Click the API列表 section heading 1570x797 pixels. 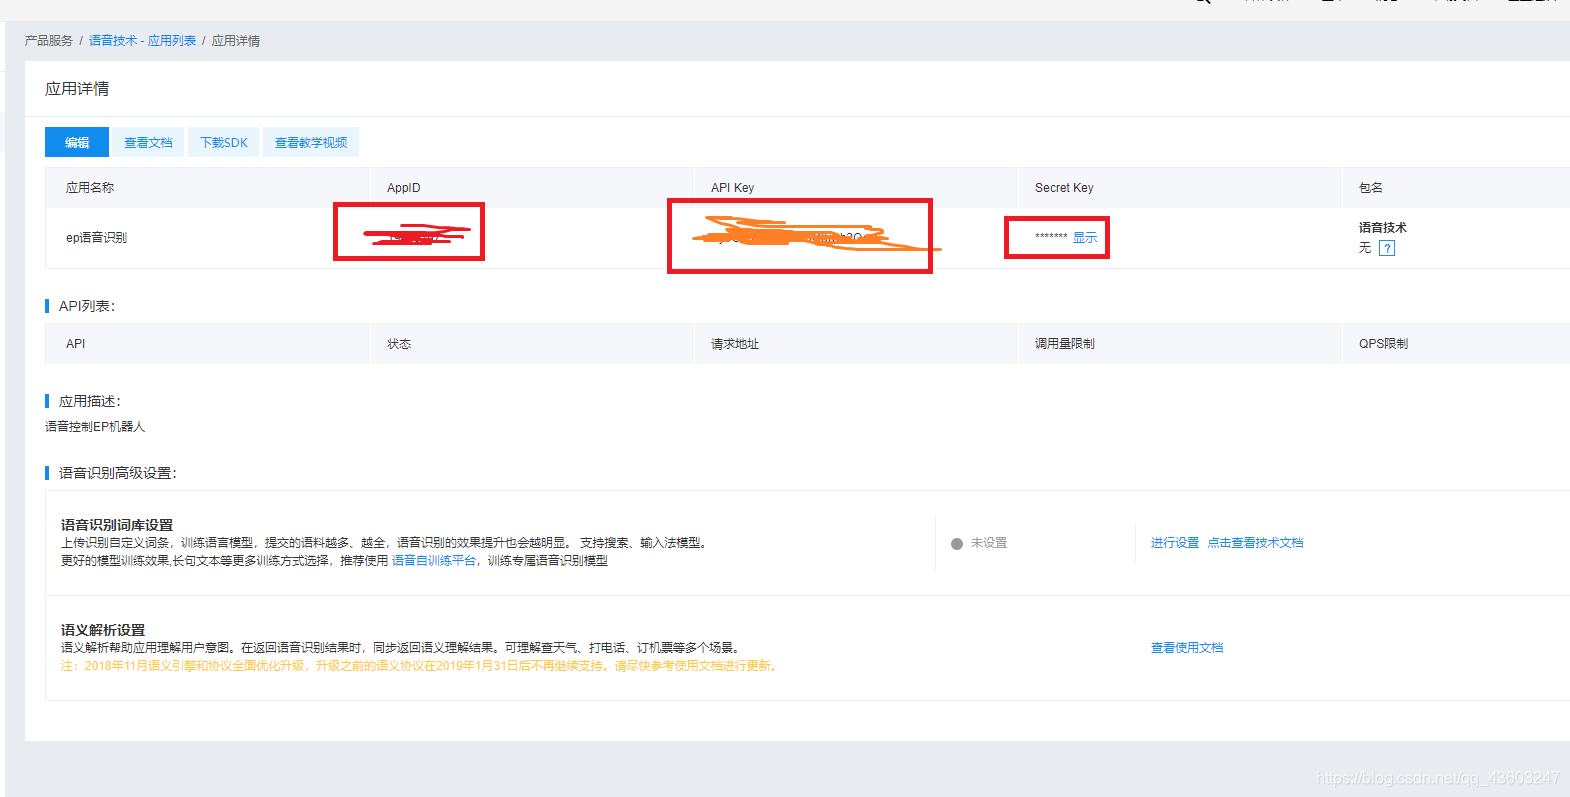pos(87,306)
